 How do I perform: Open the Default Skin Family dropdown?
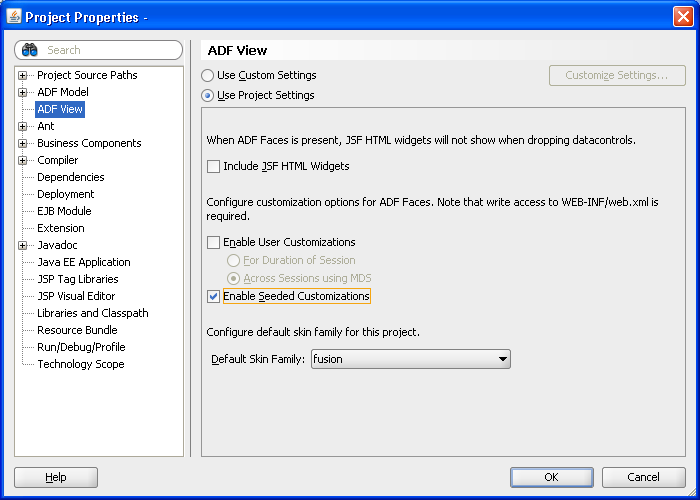pyautogui.click(x=411, y=359)
